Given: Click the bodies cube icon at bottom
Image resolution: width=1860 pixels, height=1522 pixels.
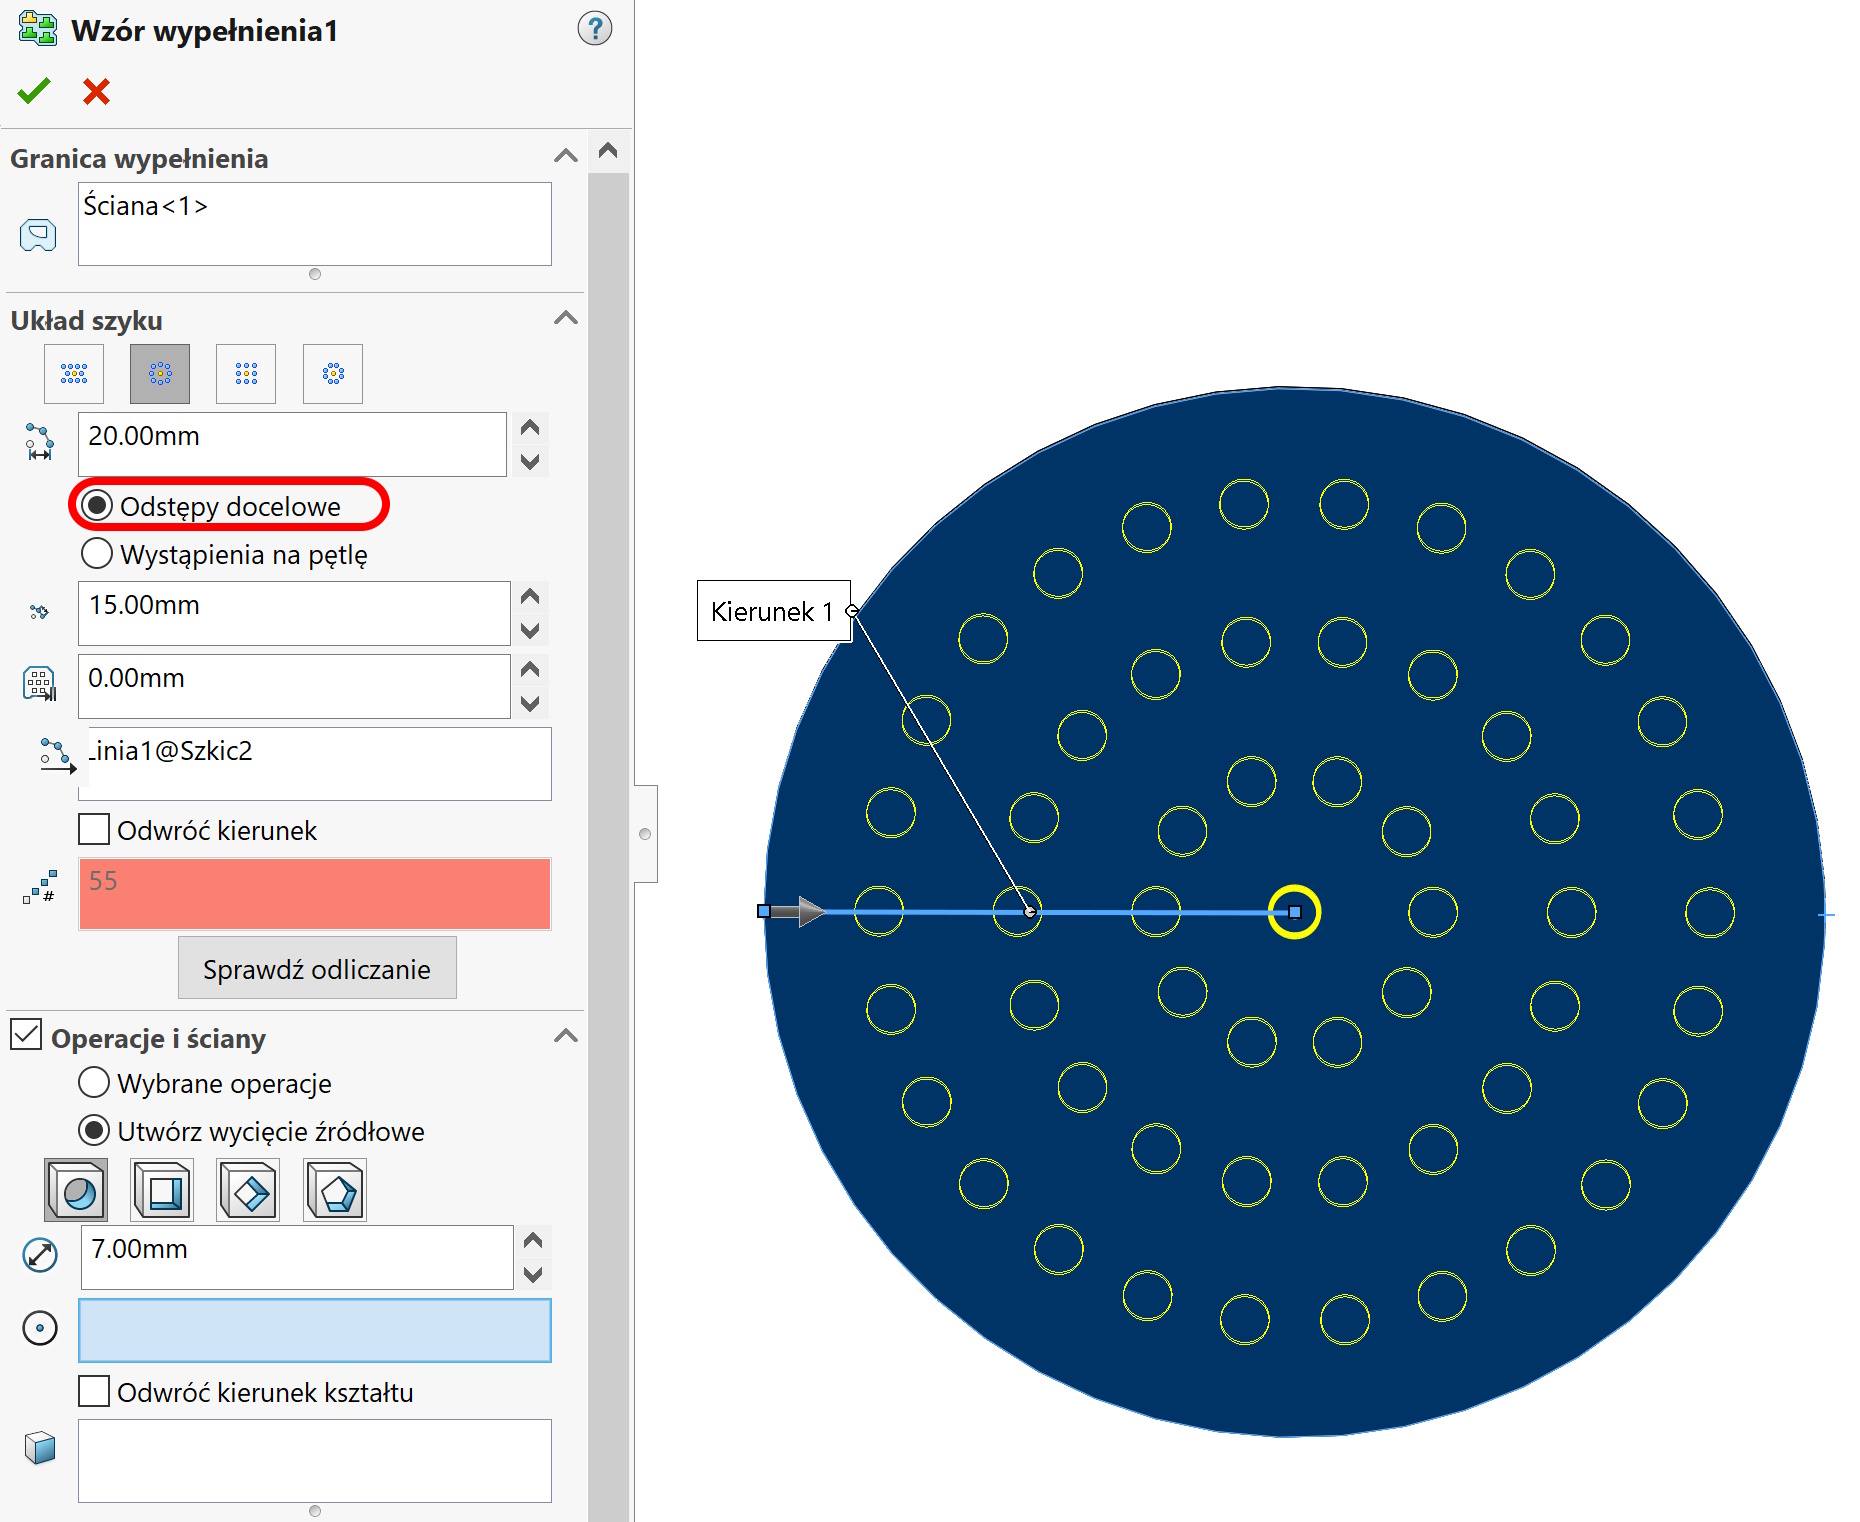Looking at the screenshot, I should pos(40,1447).
